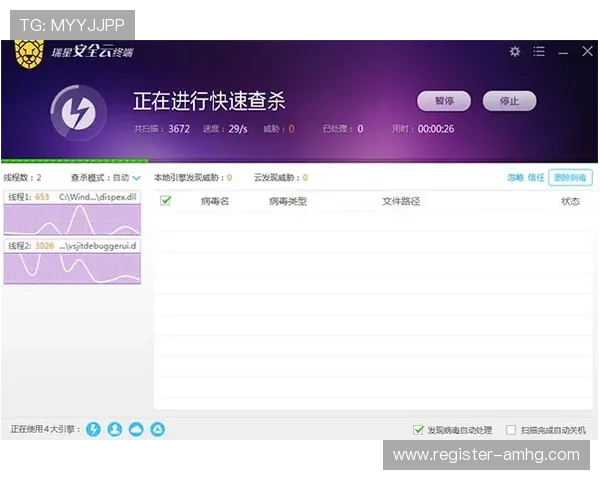Screen dimensions: 600x480
Task: Pause the scan with the 暂停 button
Action: click(444, 101)
